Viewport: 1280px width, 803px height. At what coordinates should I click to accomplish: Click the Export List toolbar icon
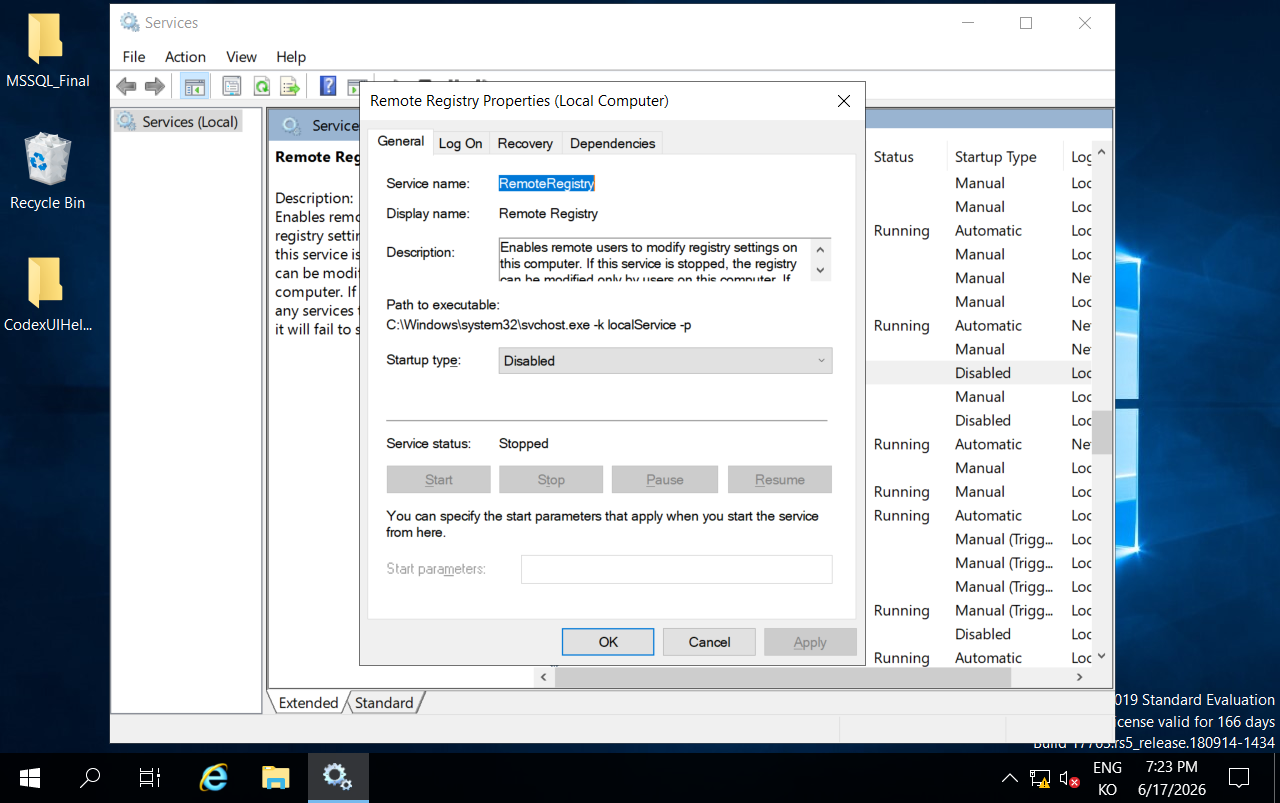click(x=290, y=86)
